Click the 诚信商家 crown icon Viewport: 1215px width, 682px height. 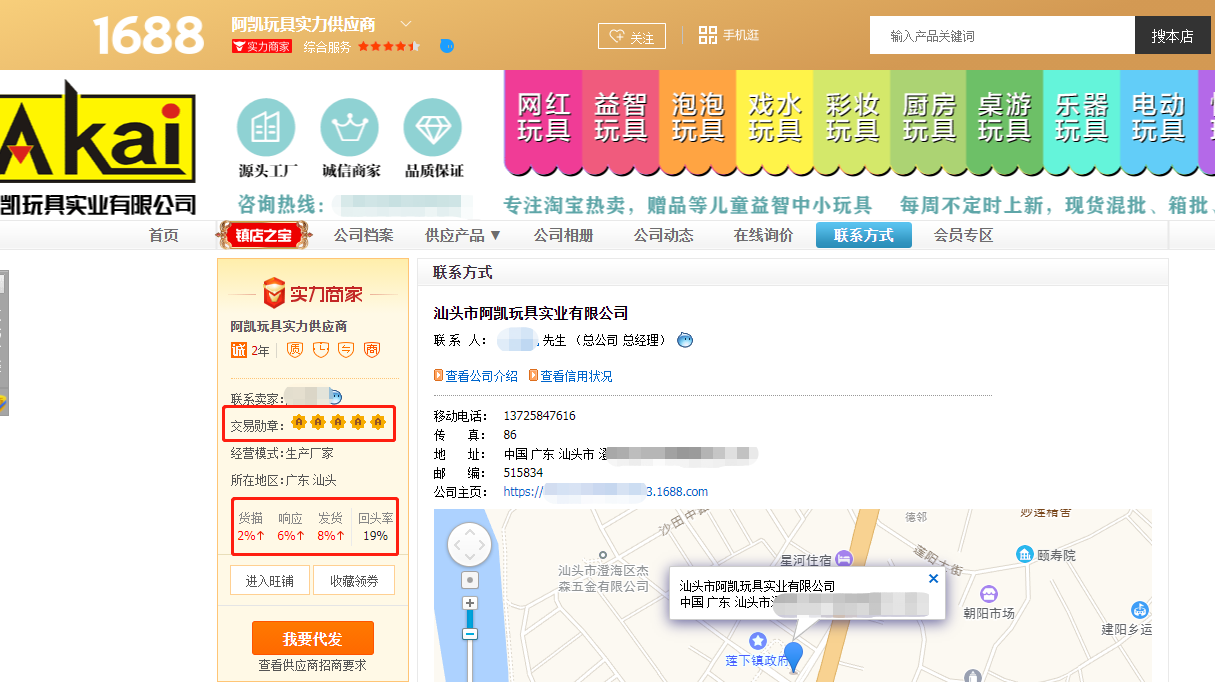click(x=349, y=128)
